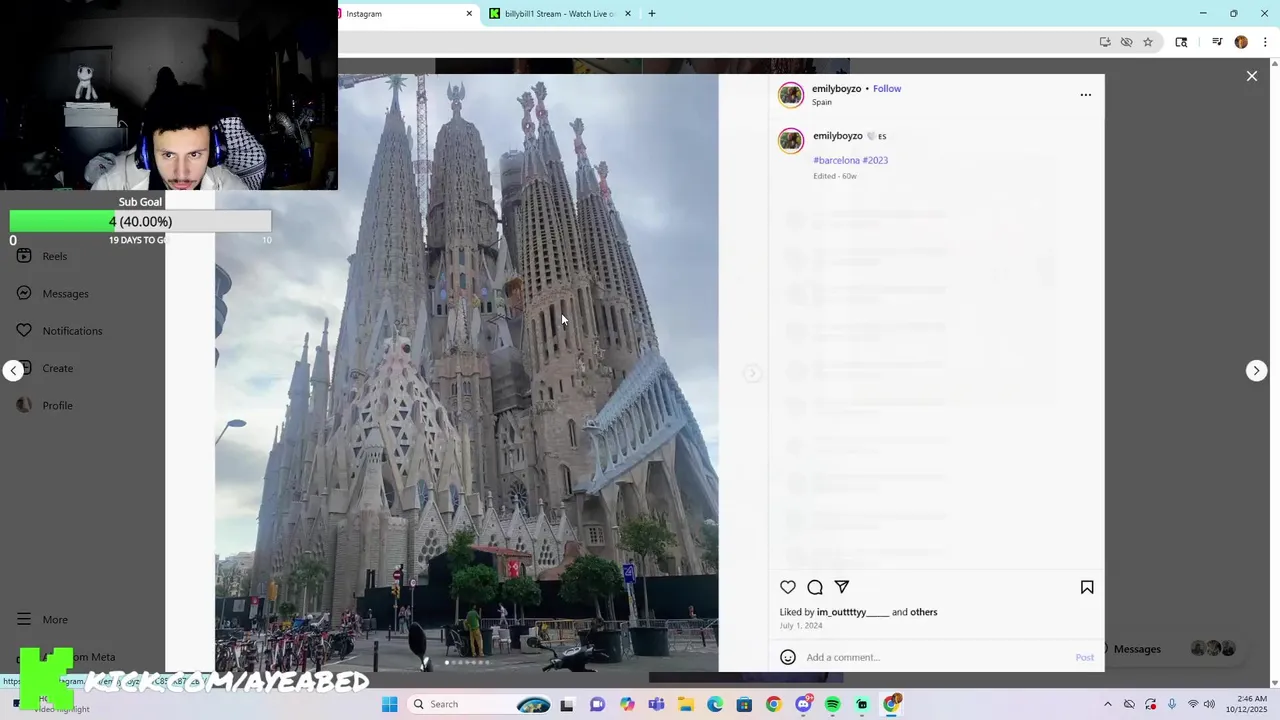This screenshot has width=1280, height=720.
Task: Open emoji picker in comment box
Action: click(788, 657)
